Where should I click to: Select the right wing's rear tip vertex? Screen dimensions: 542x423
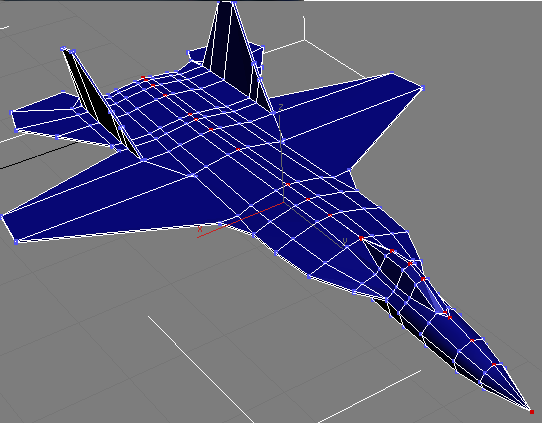point(392,73)
